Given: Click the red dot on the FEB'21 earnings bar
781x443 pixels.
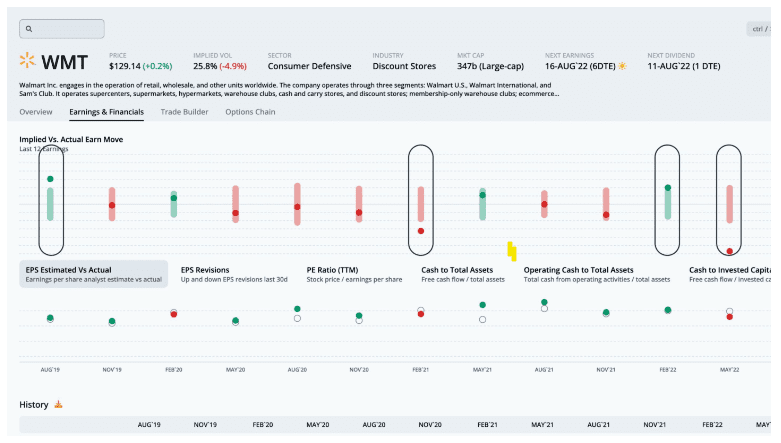Looking at the screenshot, I should click(x=421, y=231).
